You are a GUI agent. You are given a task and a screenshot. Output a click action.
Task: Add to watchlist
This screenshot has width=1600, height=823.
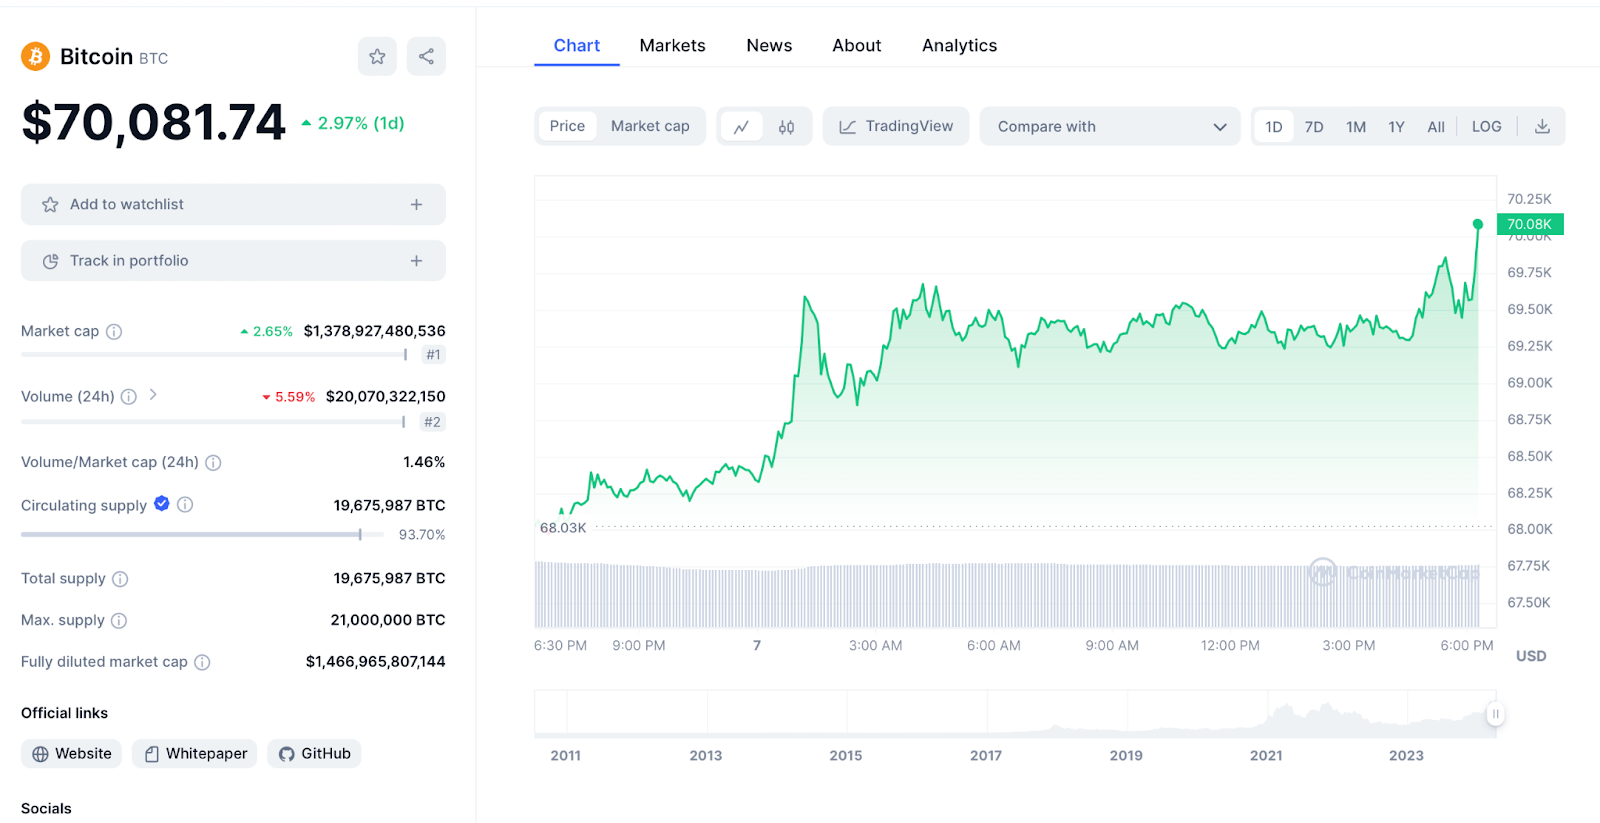233,204
